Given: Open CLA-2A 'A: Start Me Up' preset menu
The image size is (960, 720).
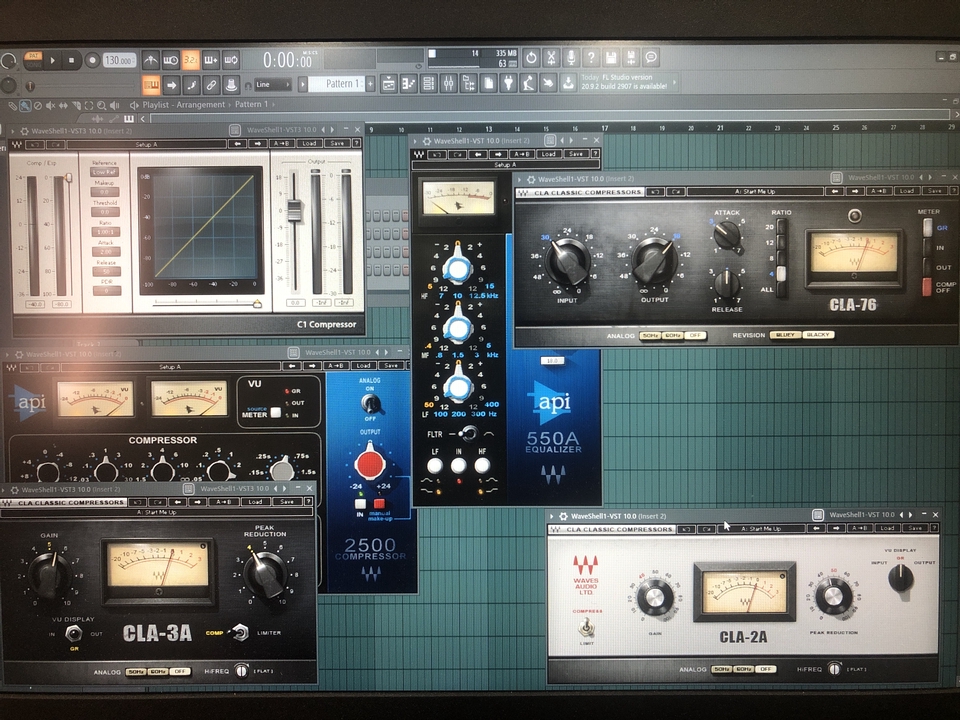Looking at the screenshot, I should point(761,528).
